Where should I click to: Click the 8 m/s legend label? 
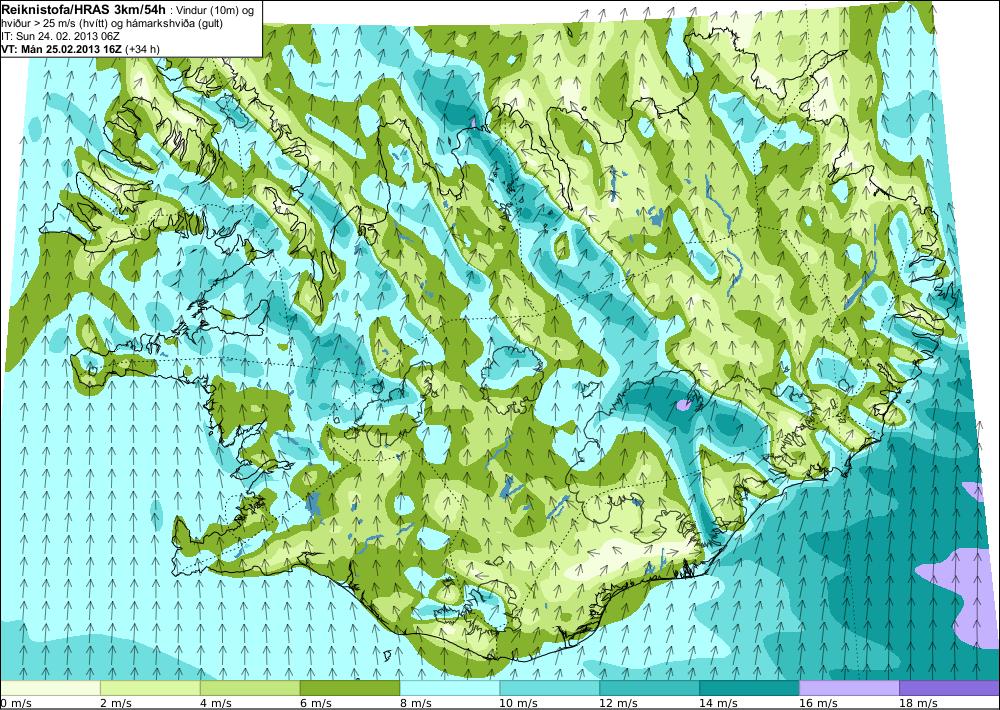click(415, 703)
